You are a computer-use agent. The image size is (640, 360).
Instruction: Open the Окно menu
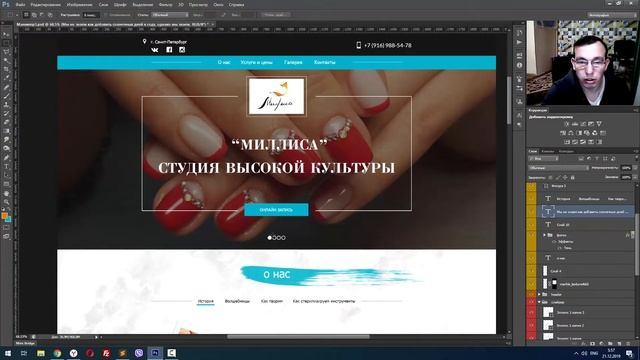coord(218,4)
